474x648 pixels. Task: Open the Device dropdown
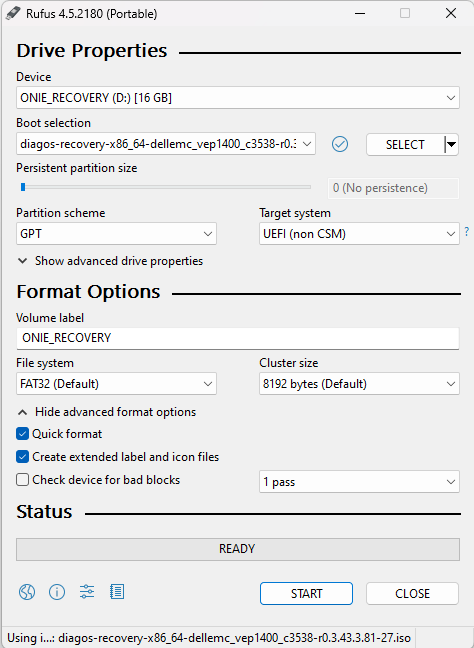pos(238,98)
